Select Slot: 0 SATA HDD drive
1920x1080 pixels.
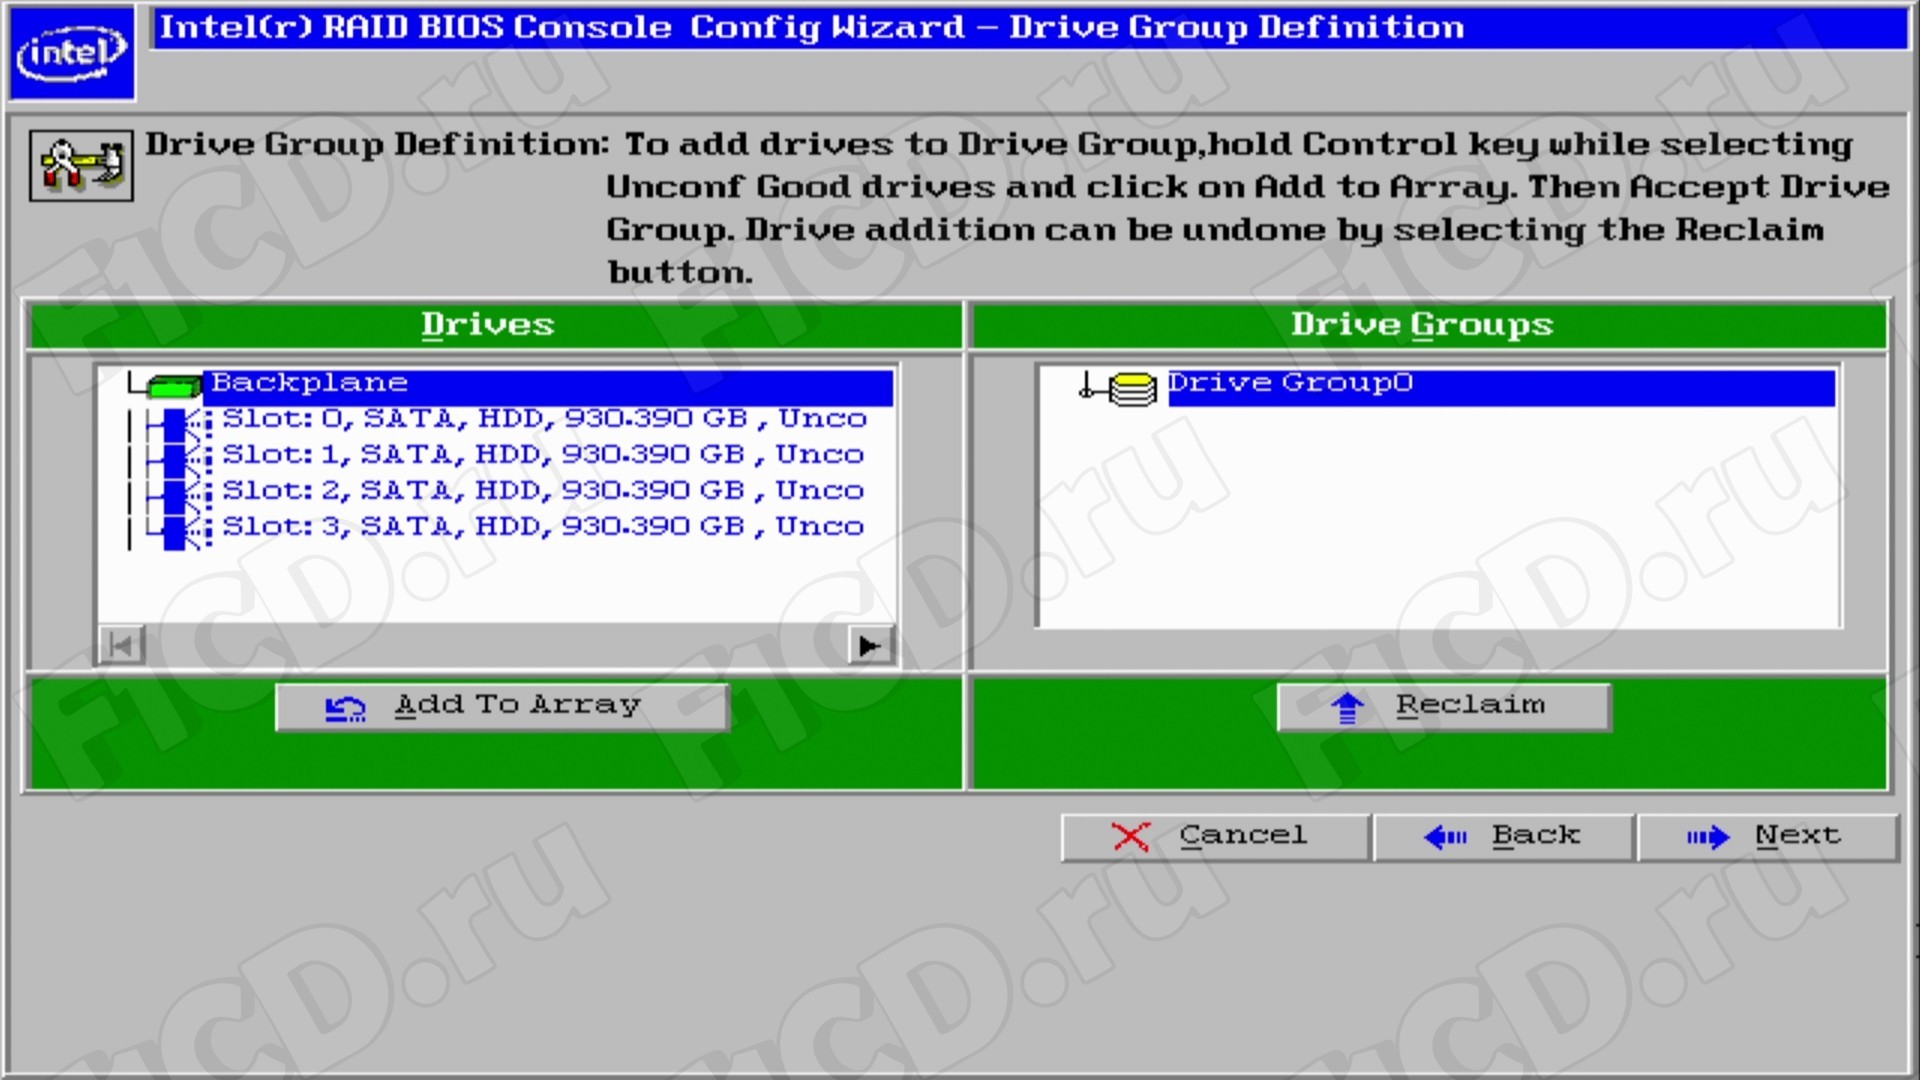[544, 419]
